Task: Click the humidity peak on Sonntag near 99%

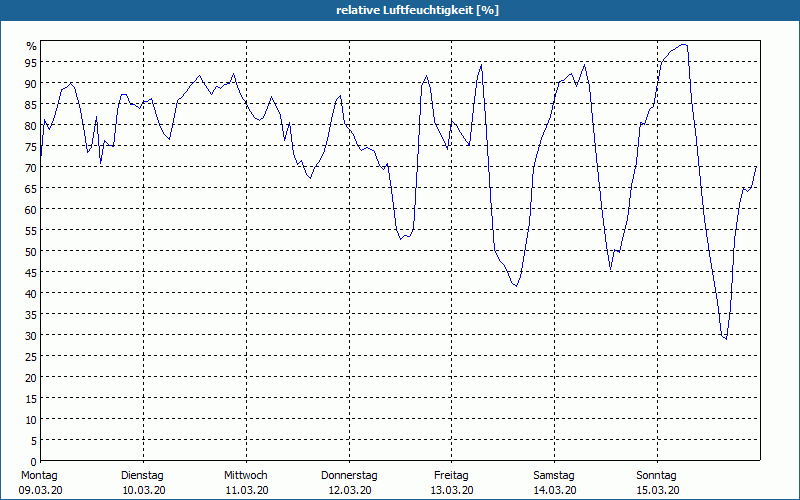Action: coord(684,44)
